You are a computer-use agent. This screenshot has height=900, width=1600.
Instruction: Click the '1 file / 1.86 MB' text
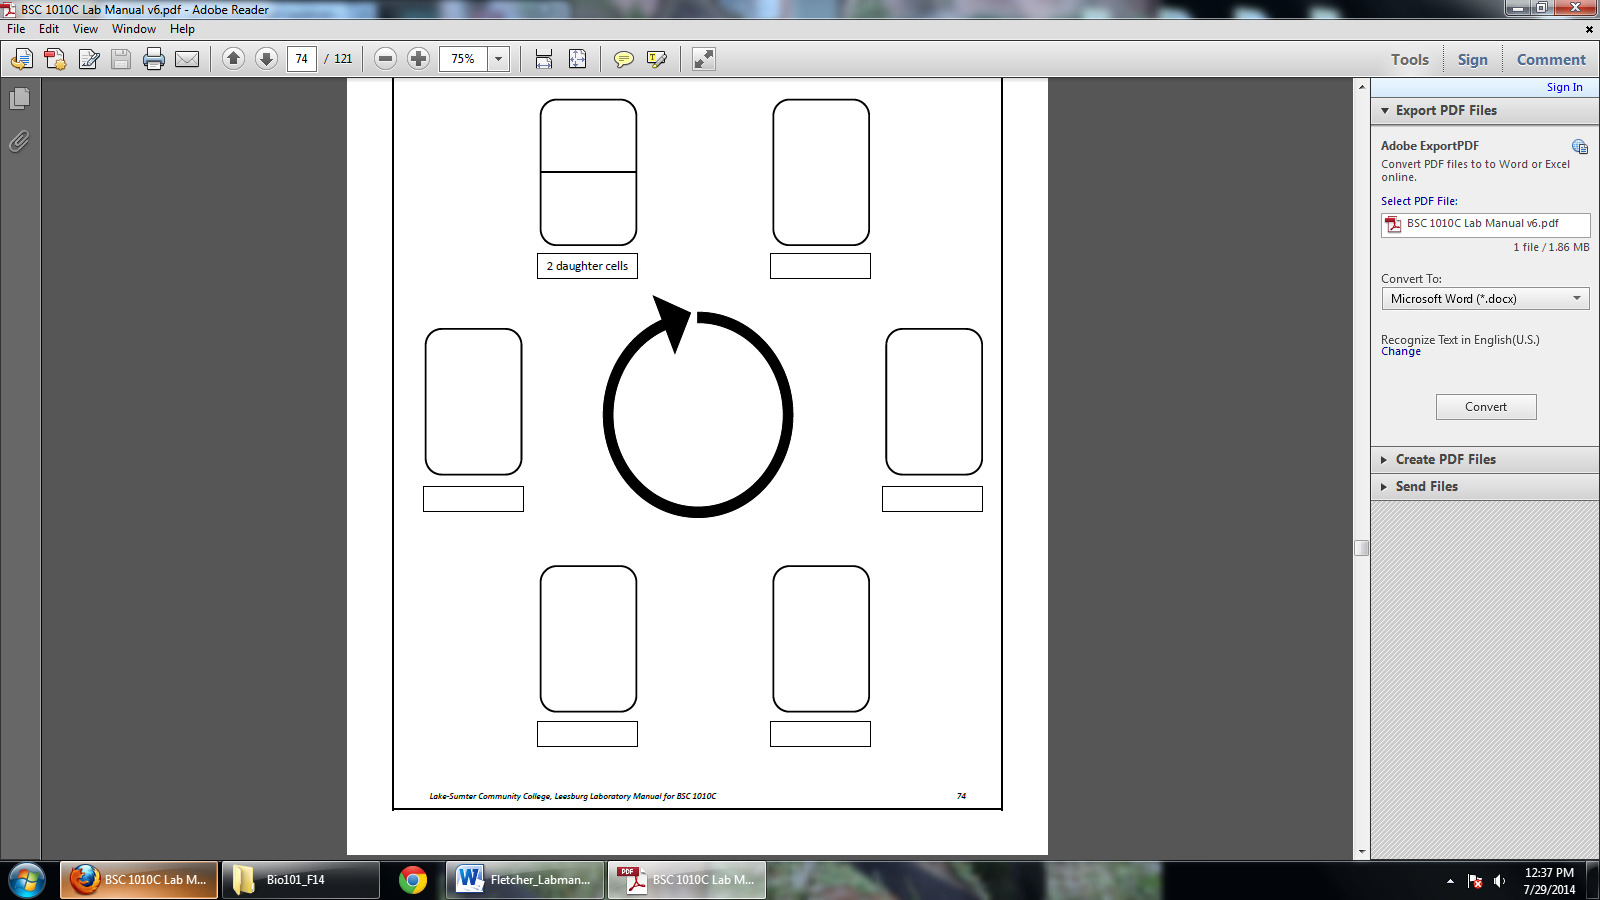point(1550,247)
